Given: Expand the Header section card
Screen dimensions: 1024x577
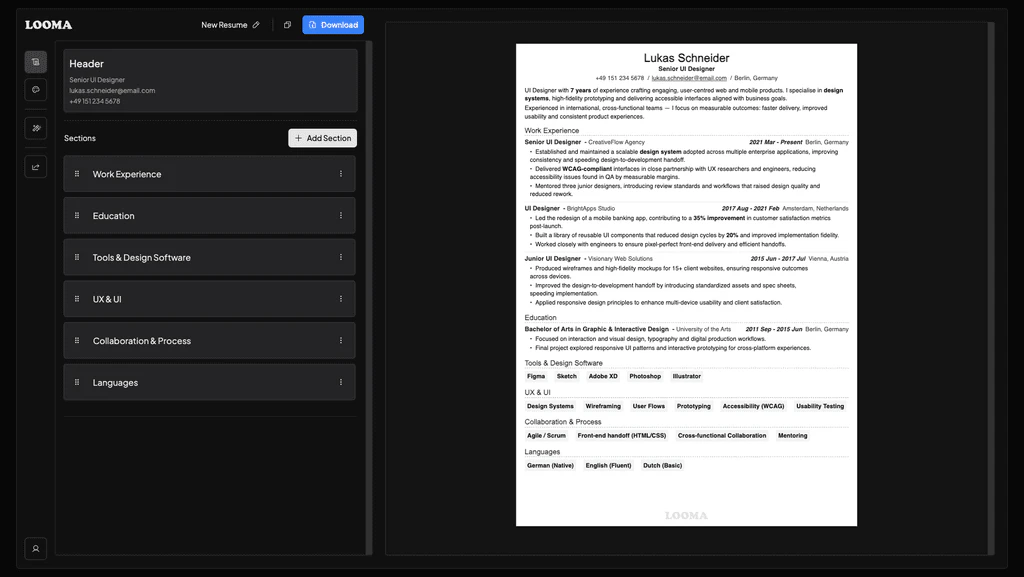Looking at the screenshot, I should 209,80.
